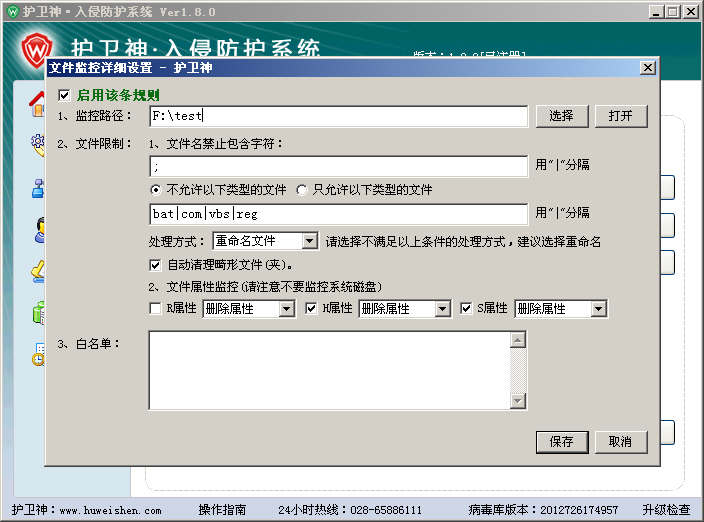This screenshot has height=522, width=704.
Task: Open the clock schedule icon in main window sidebar
Action: (39, 354)
